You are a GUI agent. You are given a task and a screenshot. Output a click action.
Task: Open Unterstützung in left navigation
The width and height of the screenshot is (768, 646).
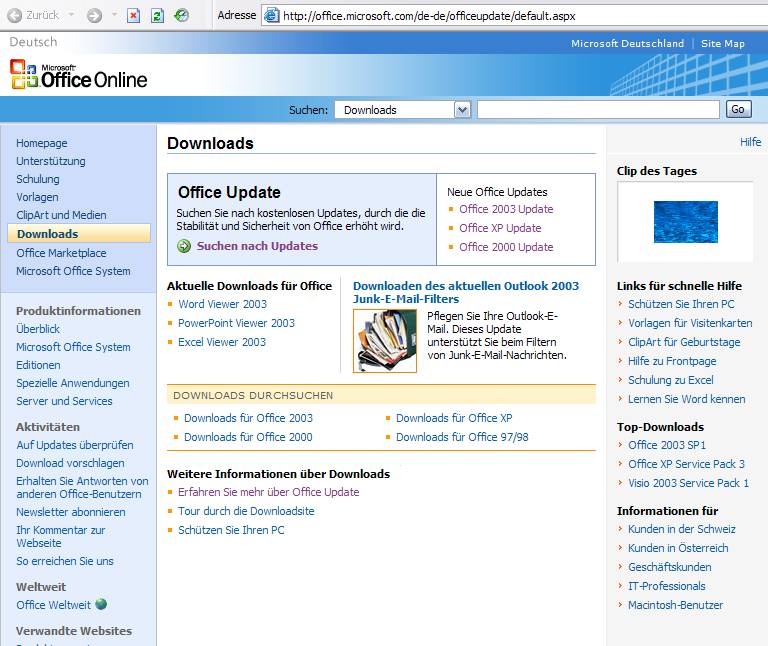50,161
